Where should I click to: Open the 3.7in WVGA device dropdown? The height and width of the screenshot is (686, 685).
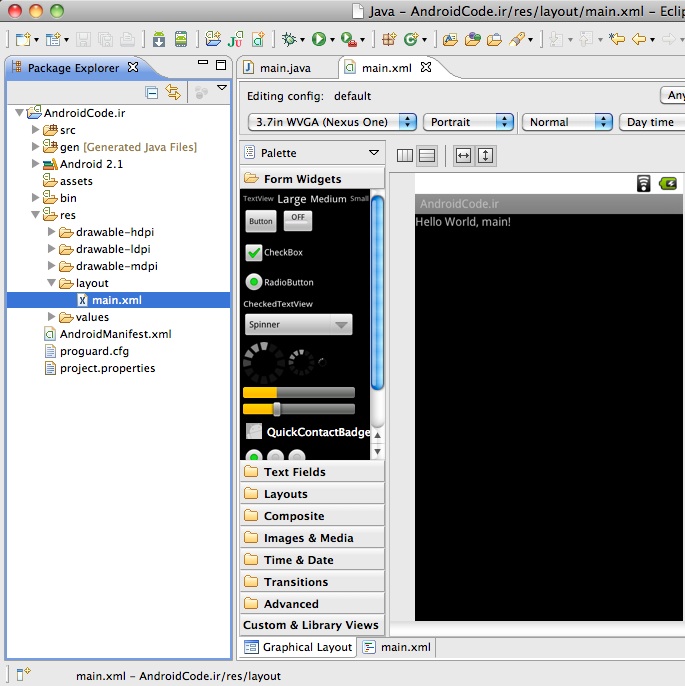[331, 122]
